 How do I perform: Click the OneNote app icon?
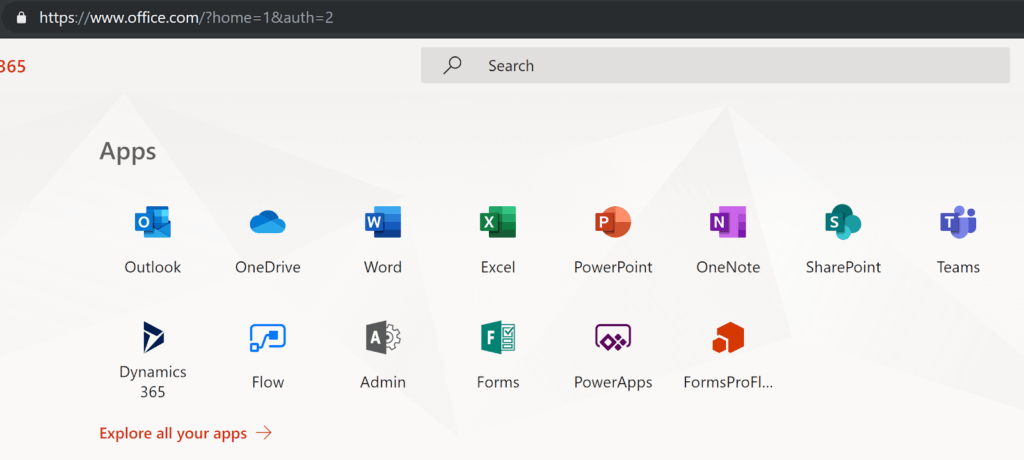coord(728,222)
